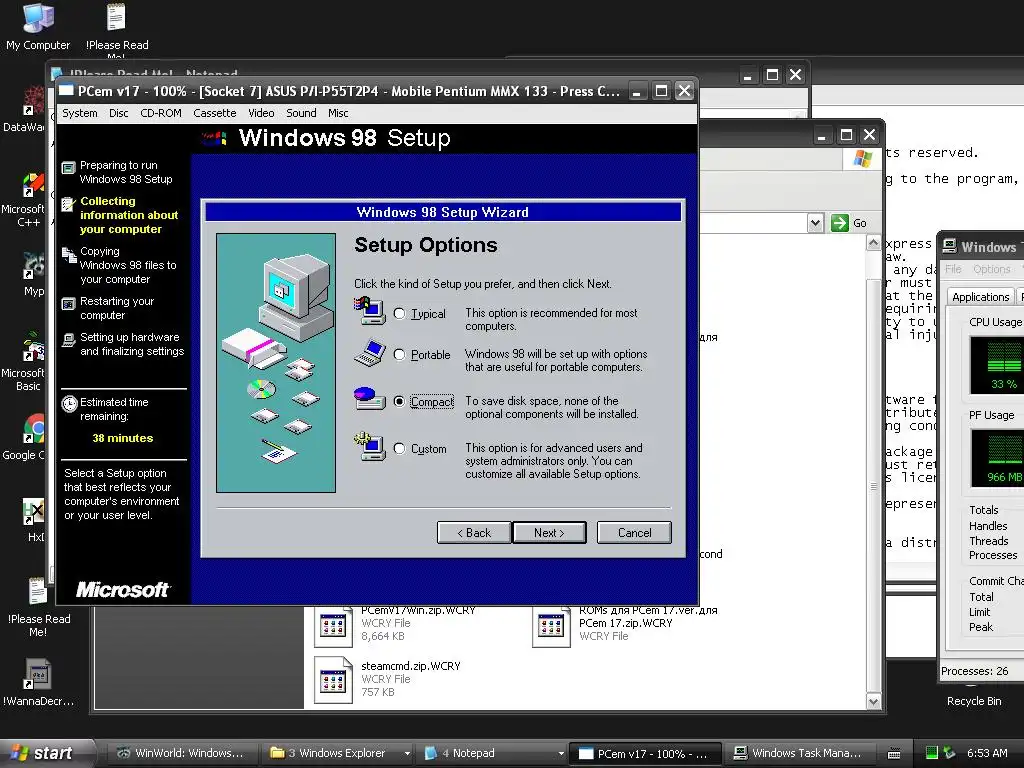The image size is (1024, 768).
Task: Select the Compact setup radio button
Action: point(400,402)
